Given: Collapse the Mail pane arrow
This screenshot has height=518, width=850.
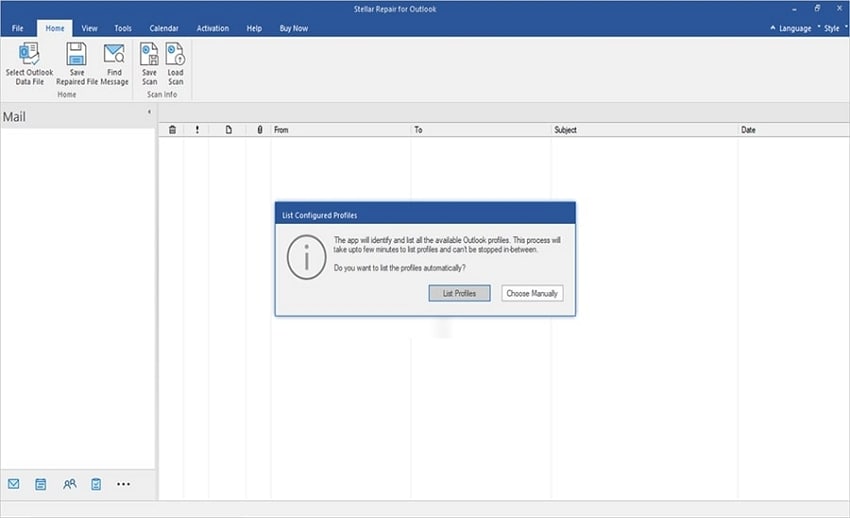Looking at the screenshot, I should (x=149, y=112).
